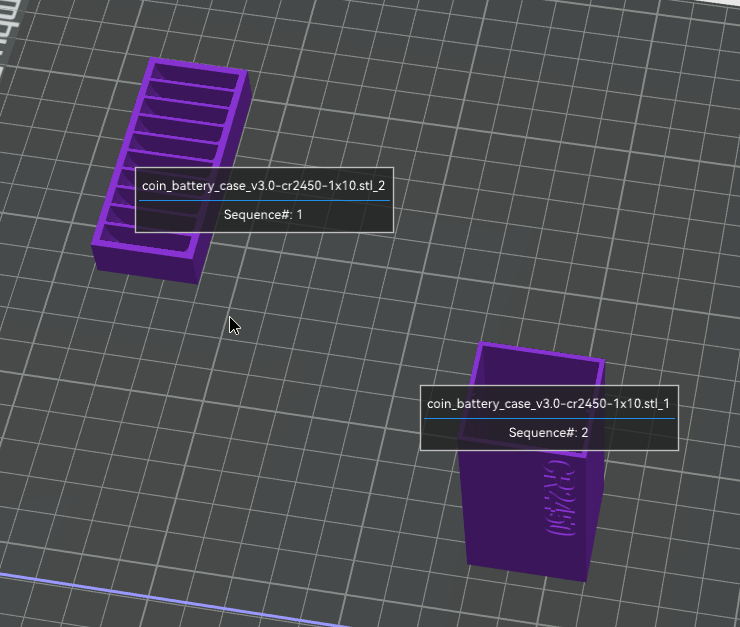Click label coin_battery_case_v3.0-cr2450-1x10.stl_2
This screenshot has height=627, width=740.
click(263, 186)
